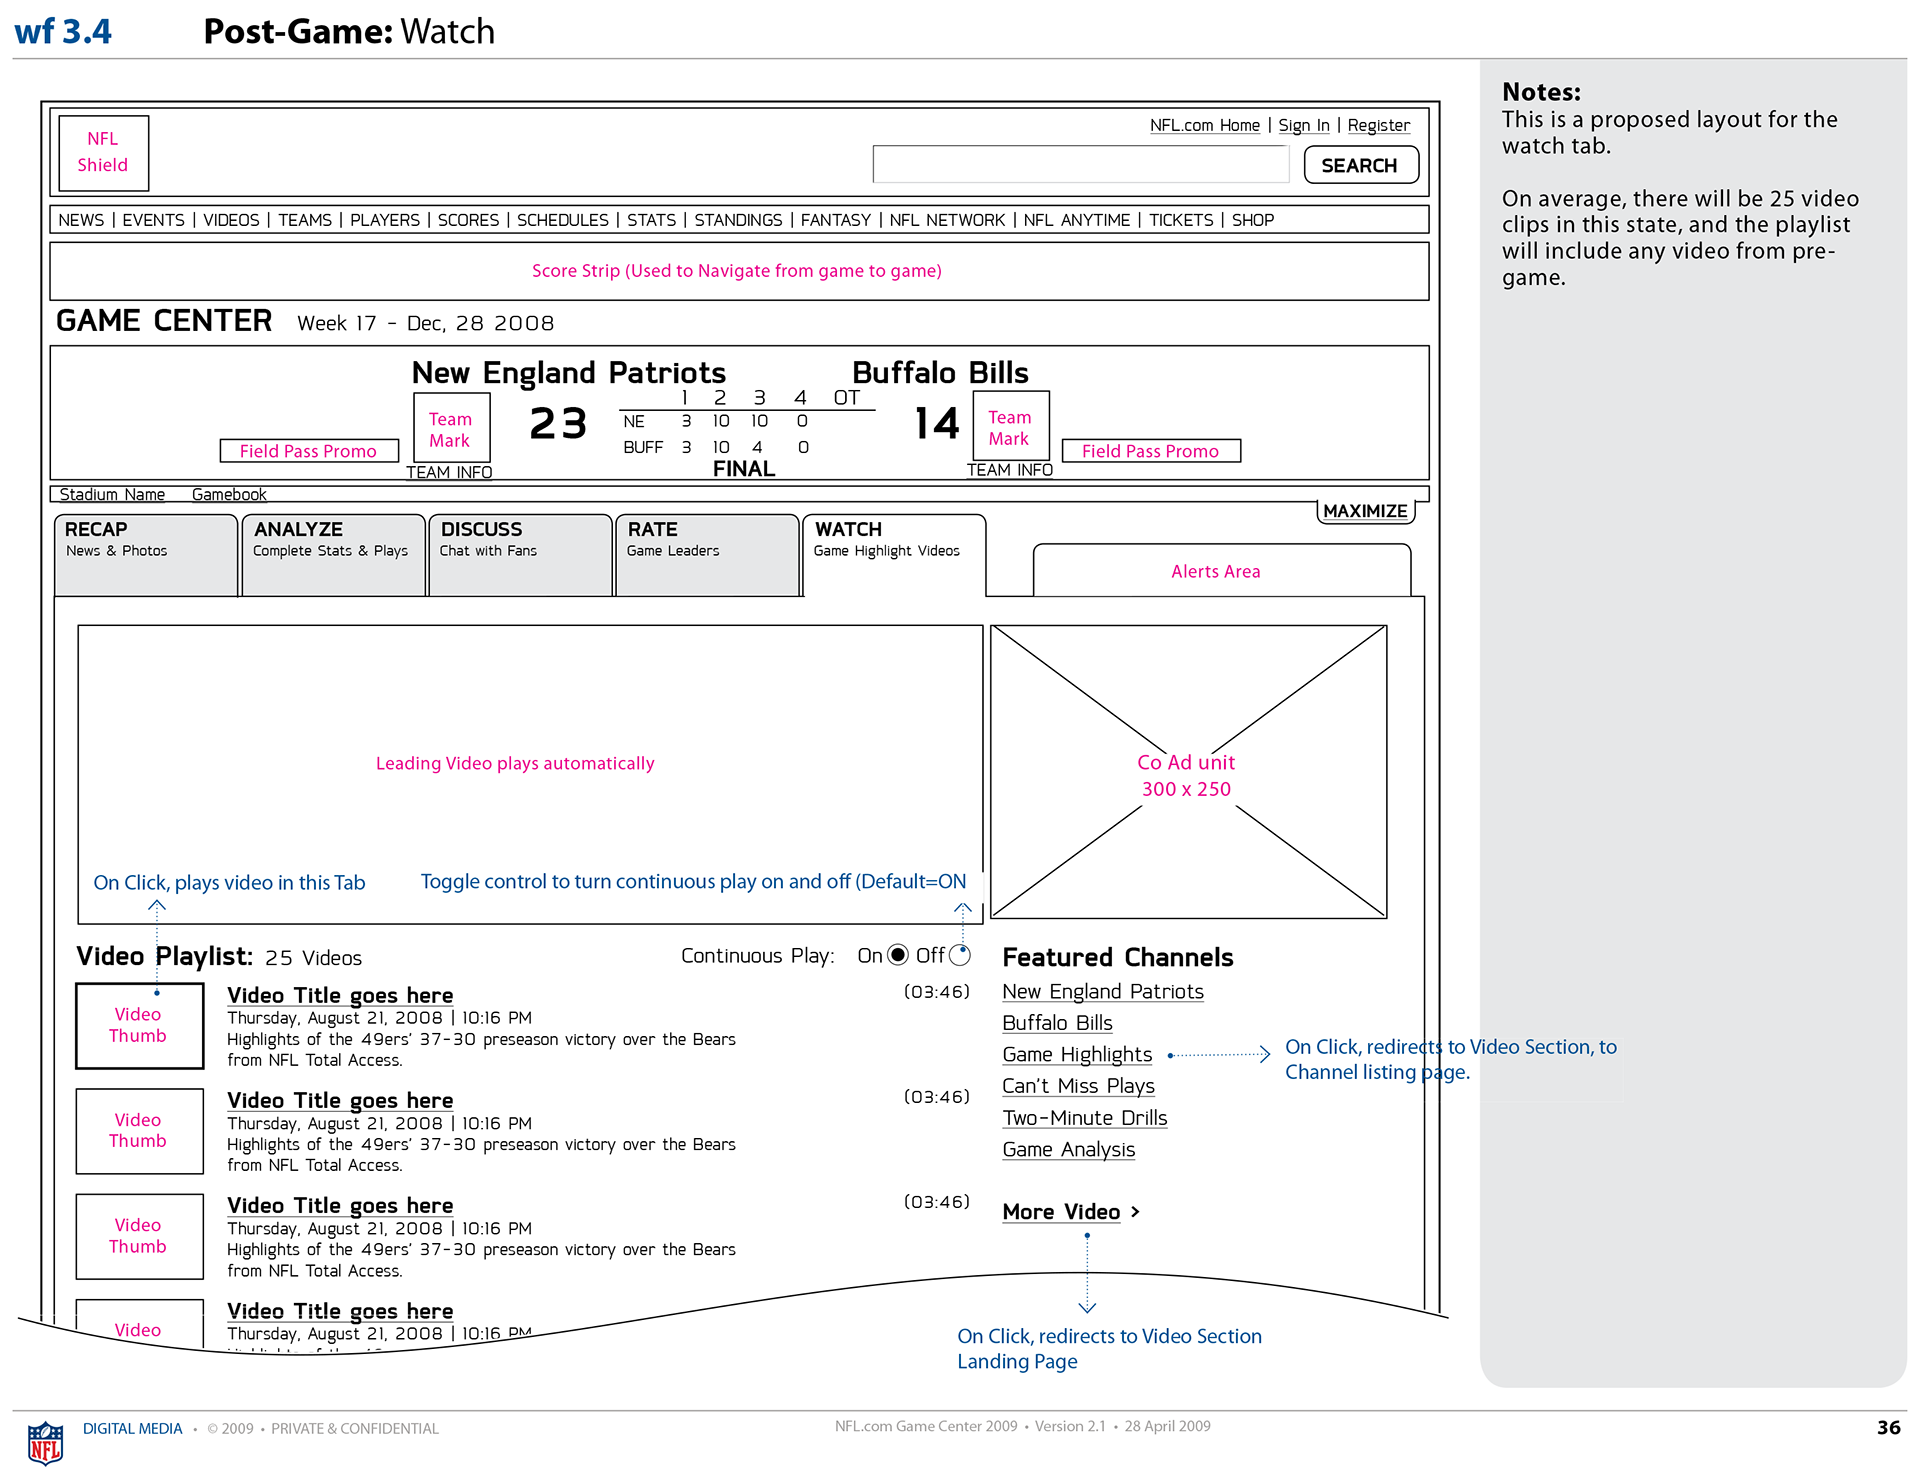Screen dimensions: 1920x1469
Task: Click the Register link
Action: click(x=1378, y=125)
